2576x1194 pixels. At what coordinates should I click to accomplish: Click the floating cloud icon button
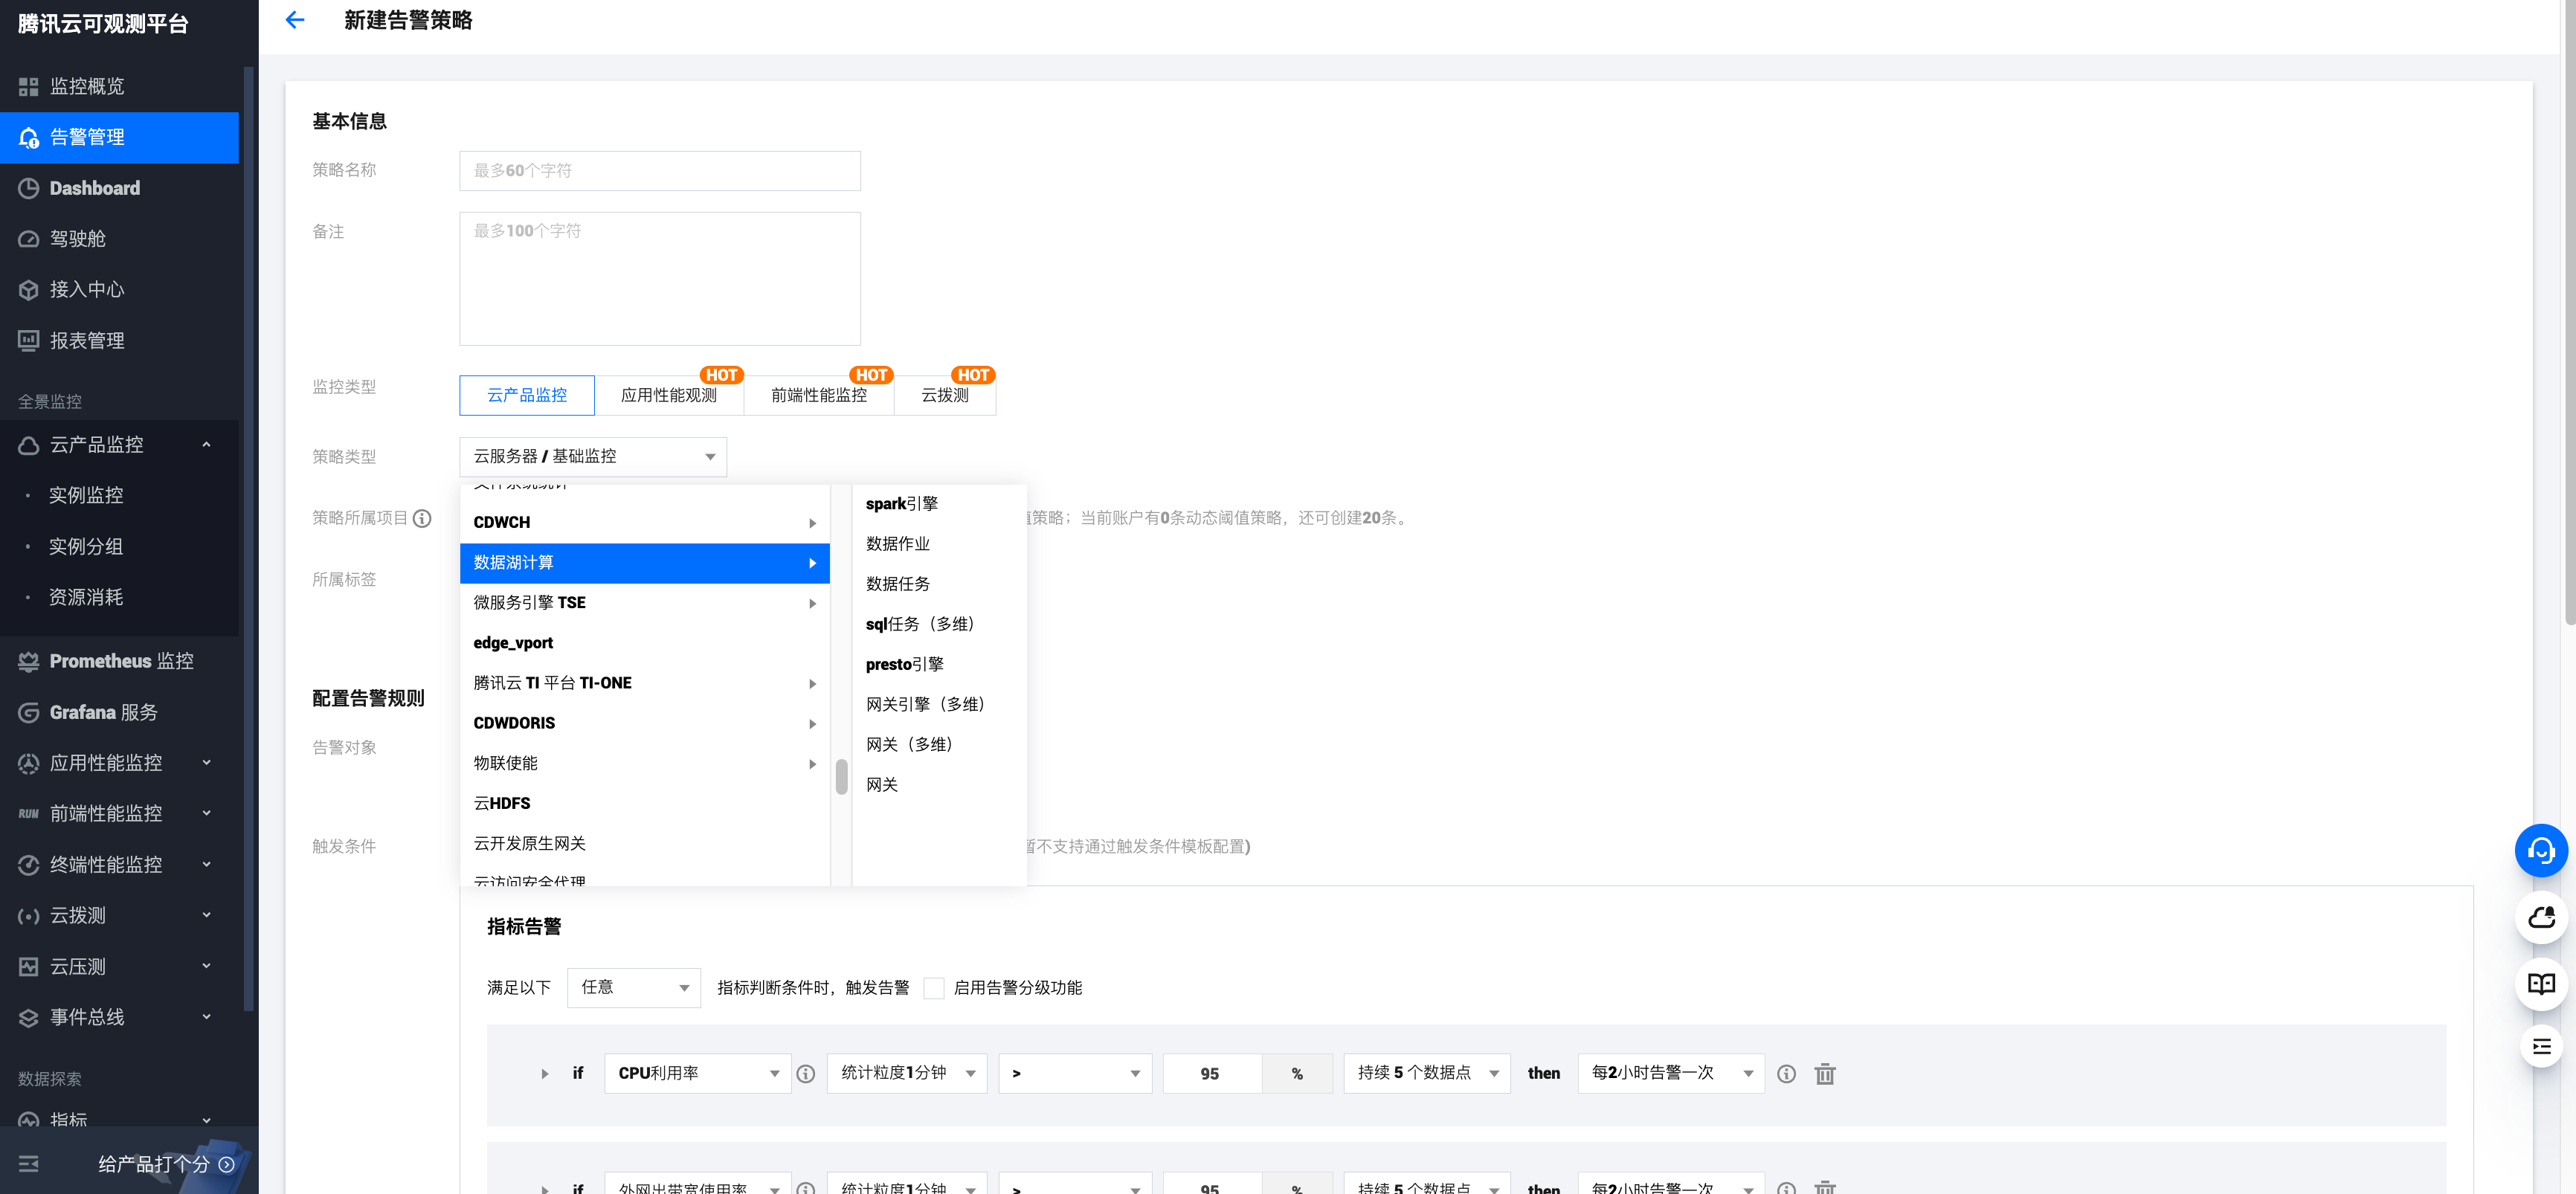2540,917
